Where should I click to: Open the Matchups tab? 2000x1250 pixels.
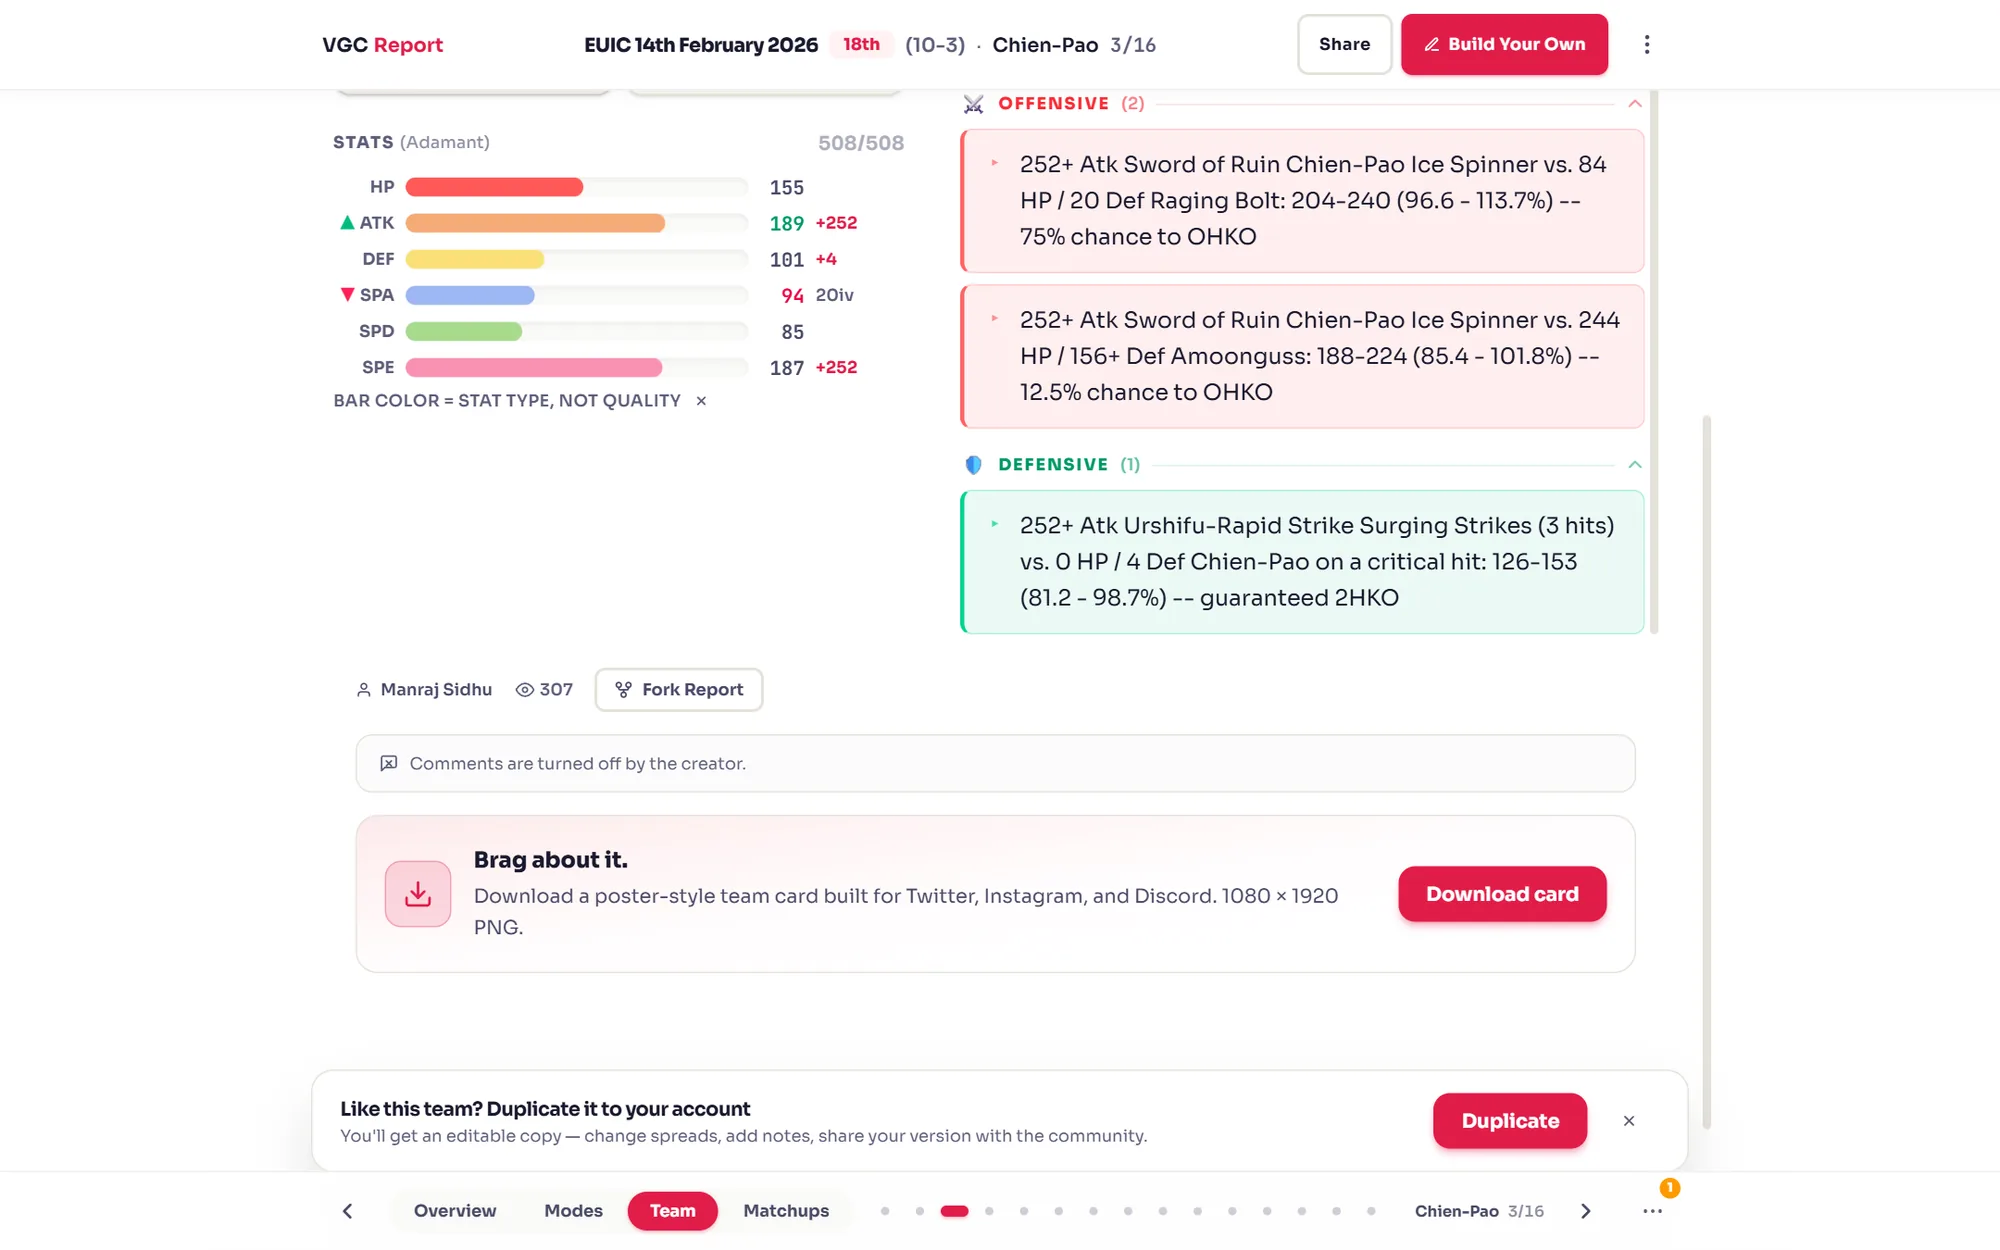(x=786, y=1211)
